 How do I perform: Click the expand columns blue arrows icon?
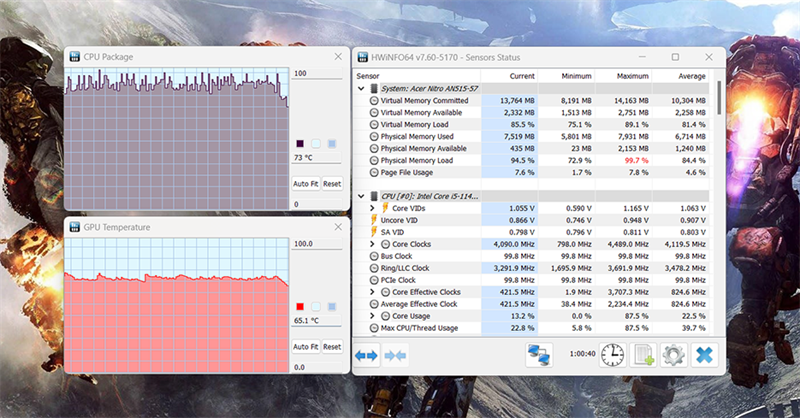pyautogui.click(x=366, y=356)
